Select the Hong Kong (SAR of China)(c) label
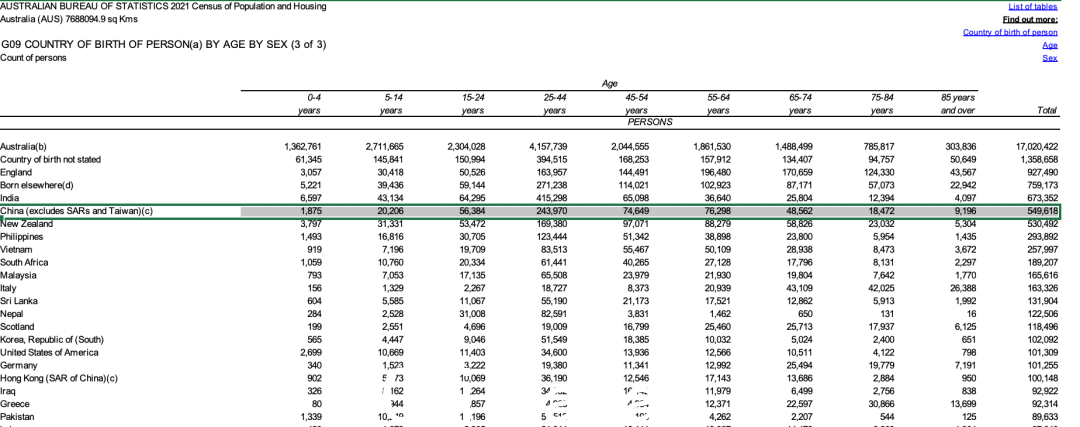 59,378
